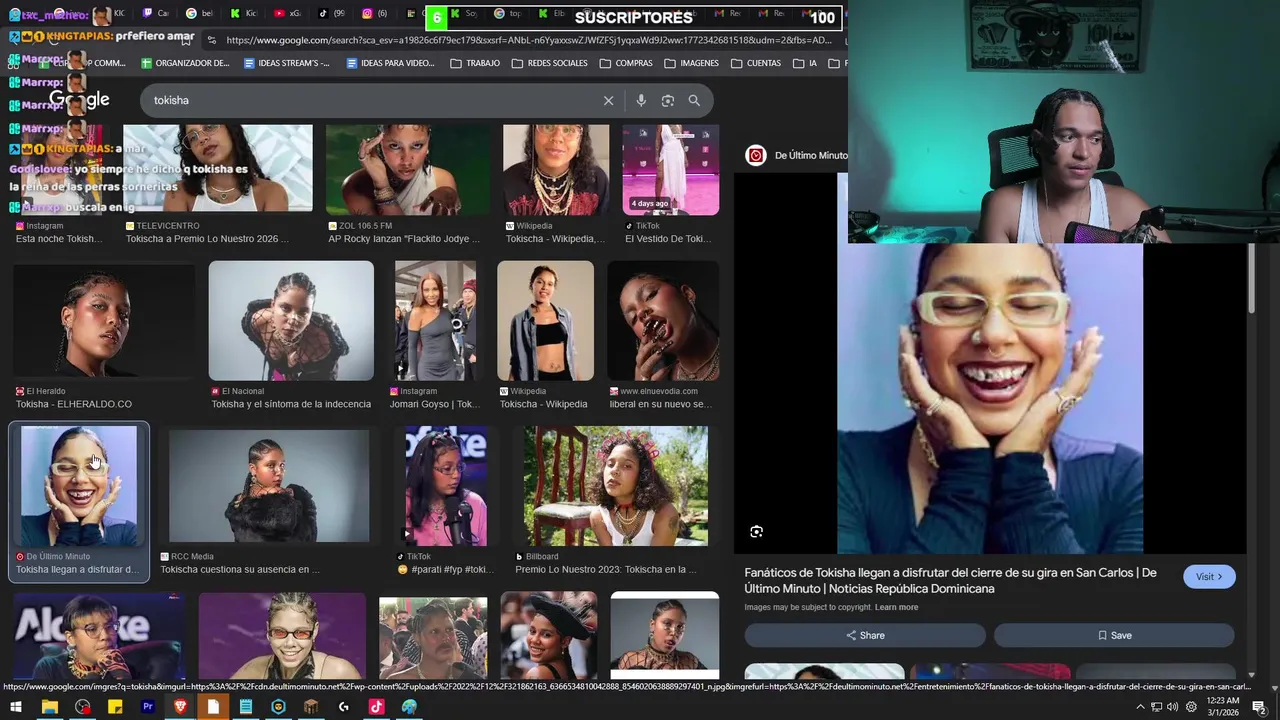Screen dimensions: 1280x720
Task: Open the RCC Media 'cuestiona su ausencia' image
Action: pyautogui.click(x=269, y=487)
